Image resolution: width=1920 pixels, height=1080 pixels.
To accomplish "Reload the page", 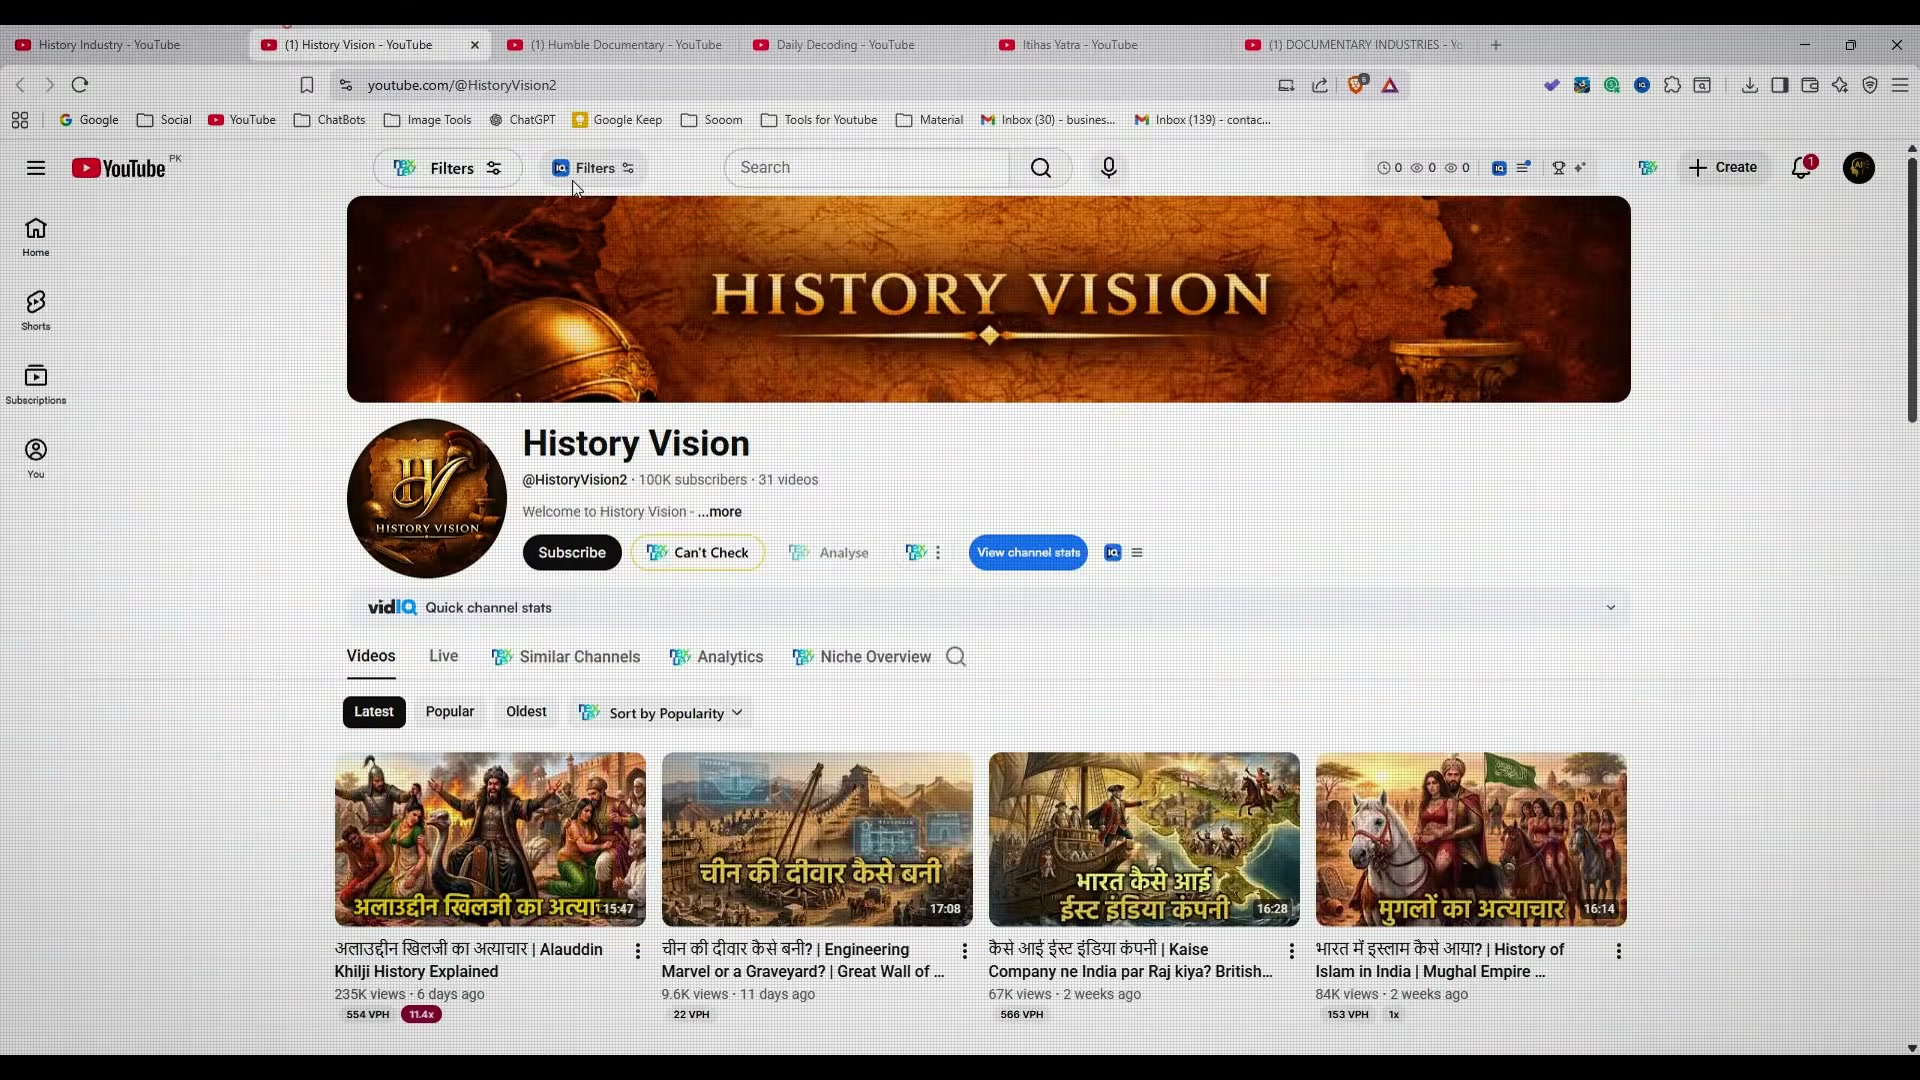I will 81,85.
